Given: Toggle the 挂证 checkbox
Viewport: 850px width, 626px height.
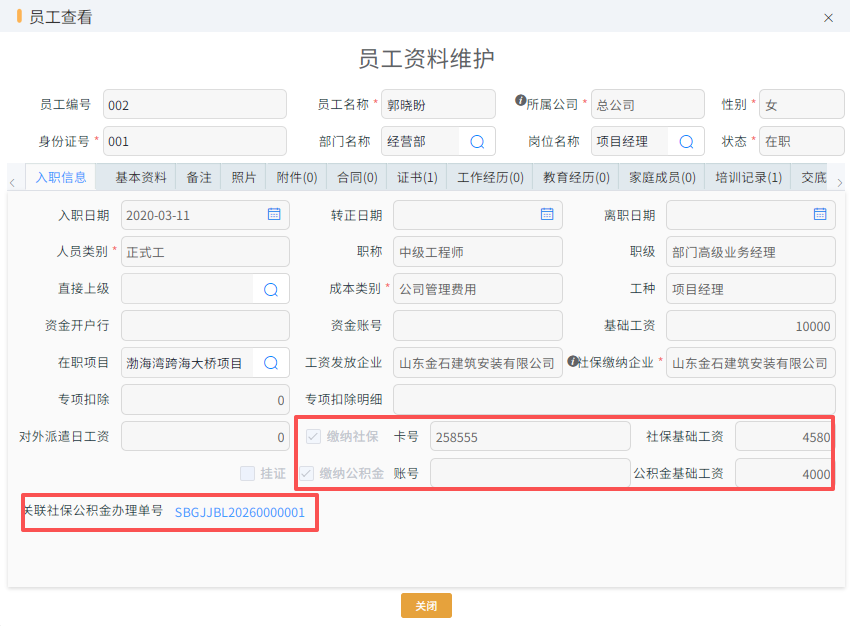Looking at the screenshot, I should (247, 473).
